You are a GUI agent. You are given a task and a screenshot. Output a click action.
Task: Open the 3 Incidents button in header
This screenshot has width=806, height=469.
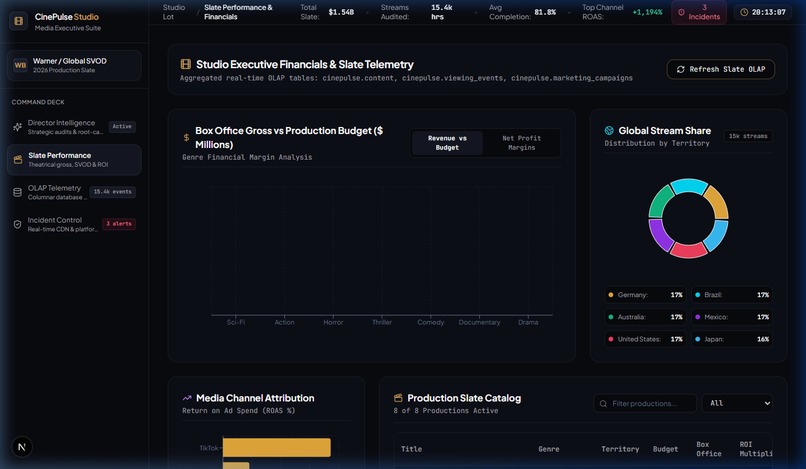(x=699, y=12)
